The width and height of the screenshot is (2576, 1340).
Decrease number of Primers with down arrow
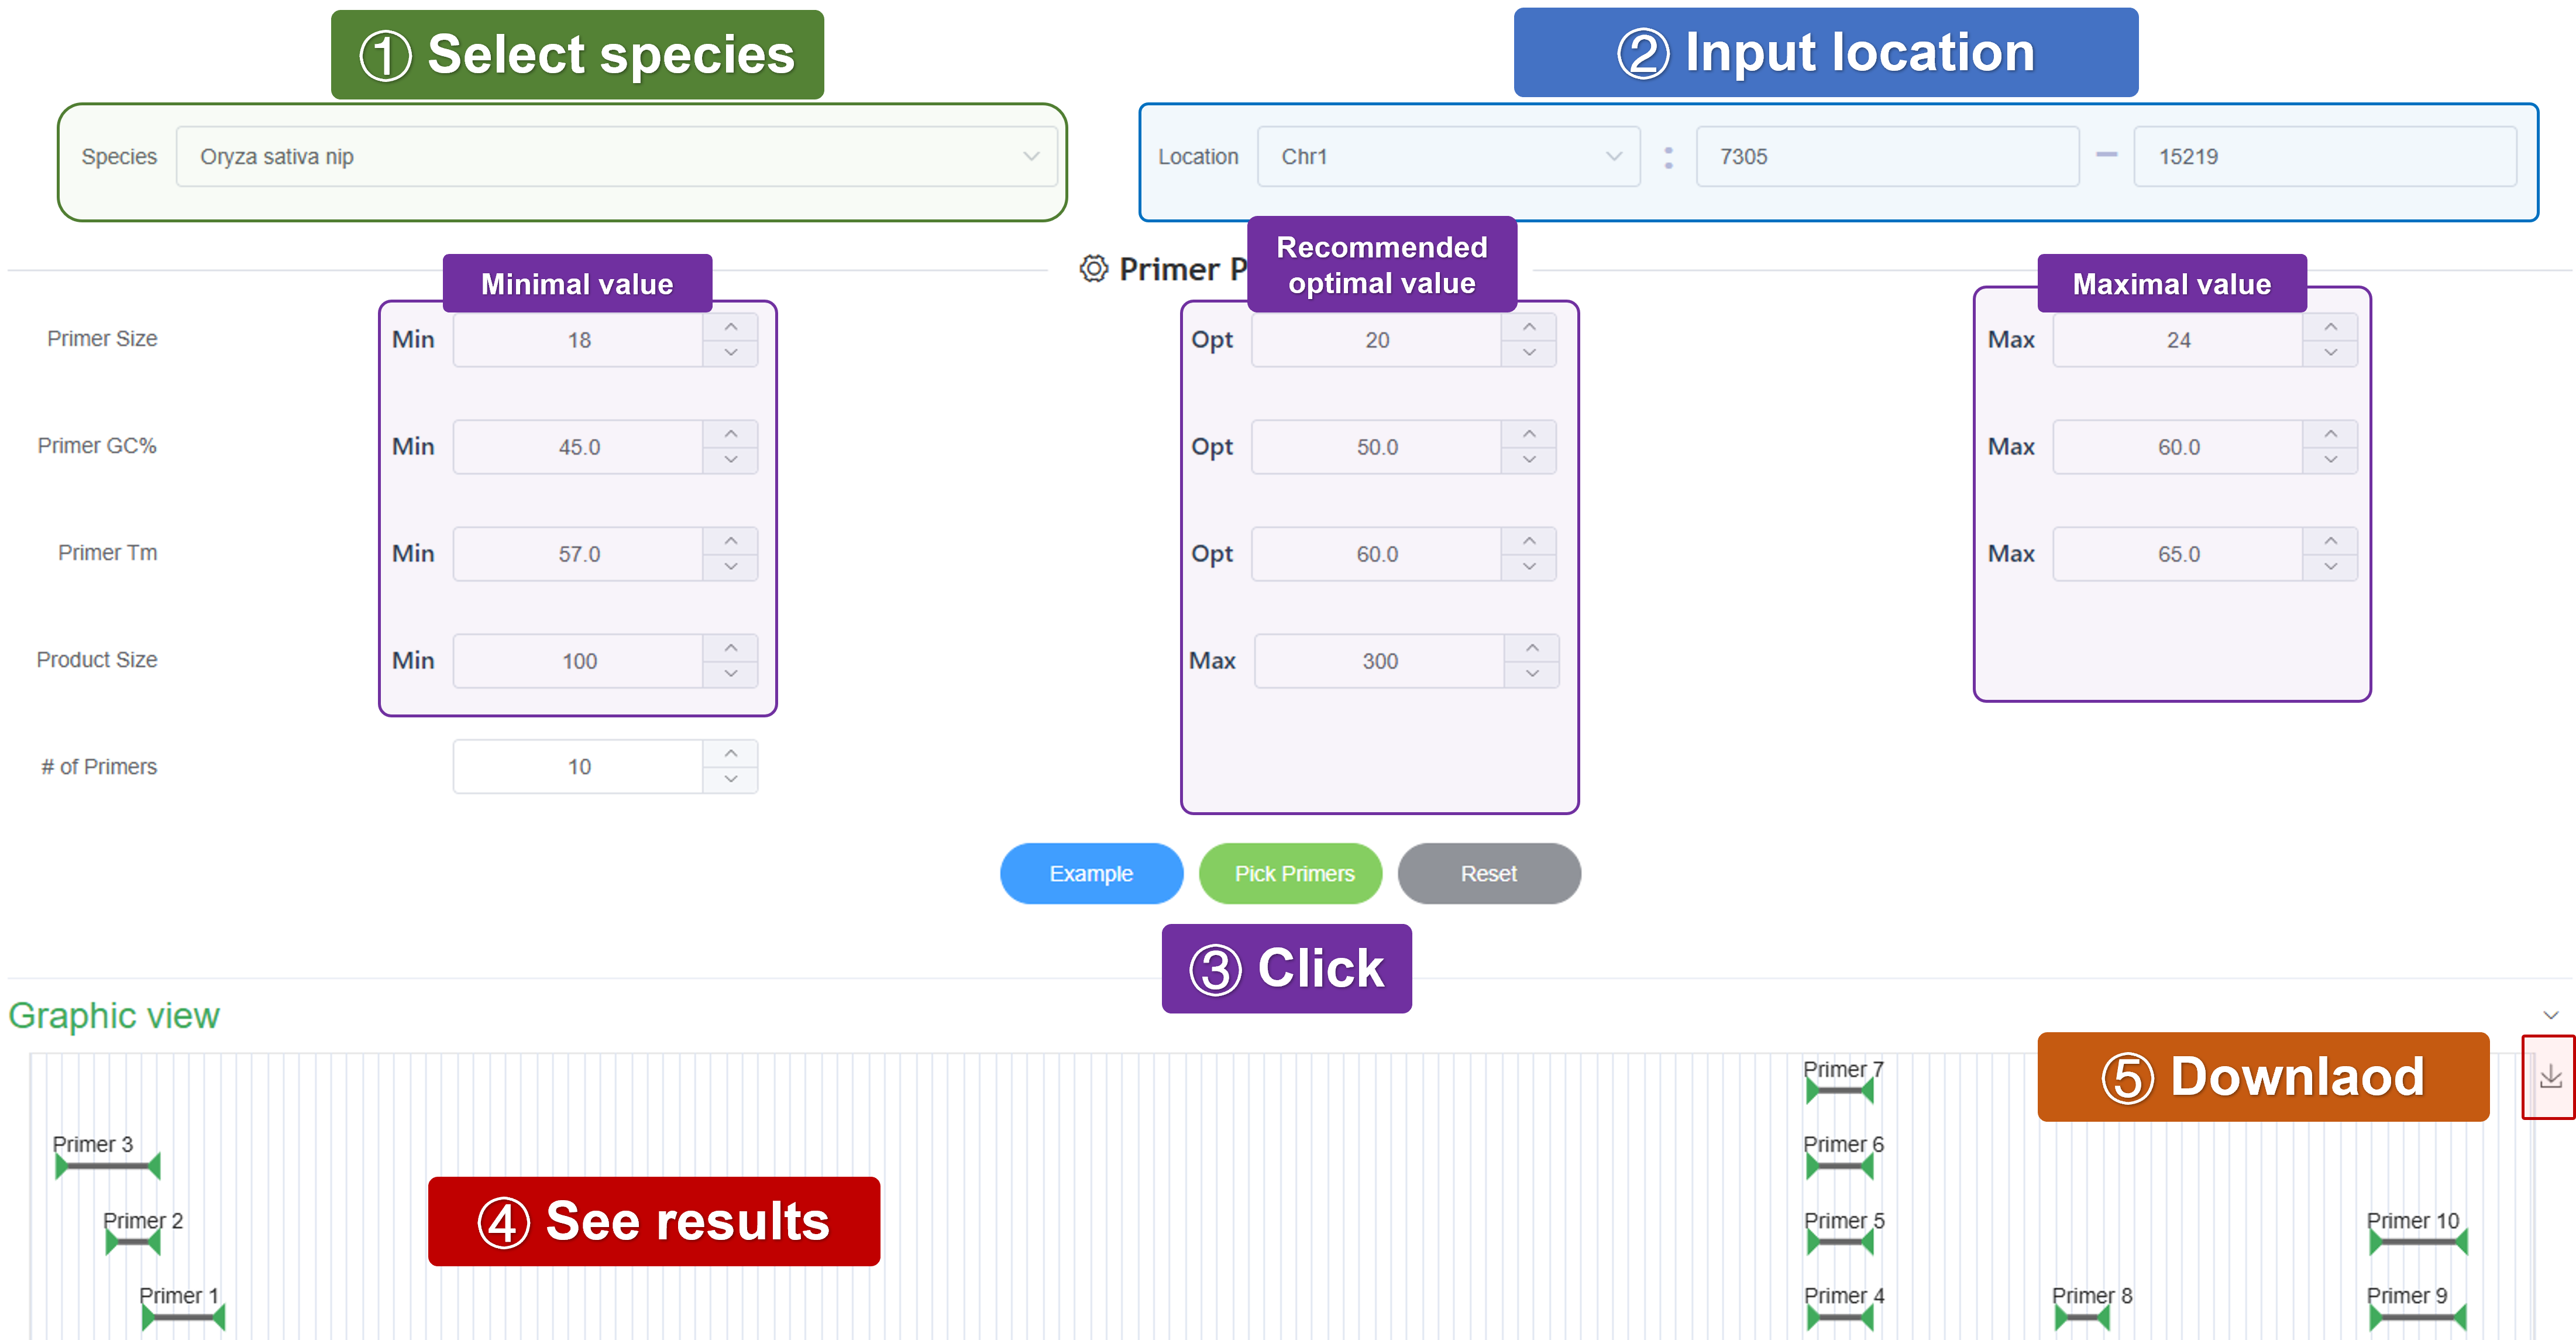(731, 780)
